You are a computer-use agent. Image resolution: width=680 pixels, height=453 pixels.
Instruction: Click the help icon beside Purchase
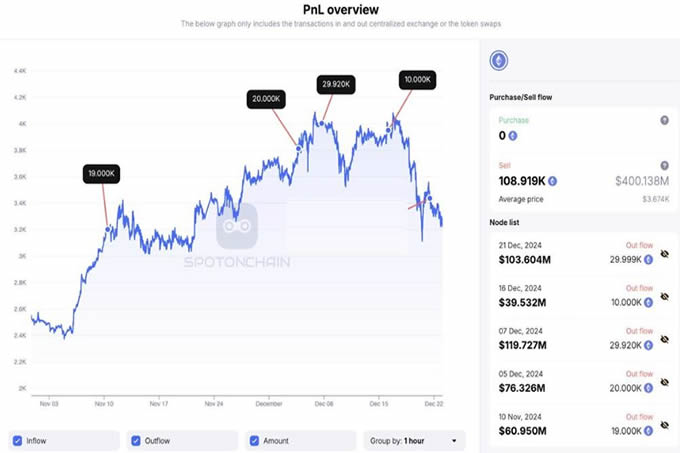click(664, 120)
